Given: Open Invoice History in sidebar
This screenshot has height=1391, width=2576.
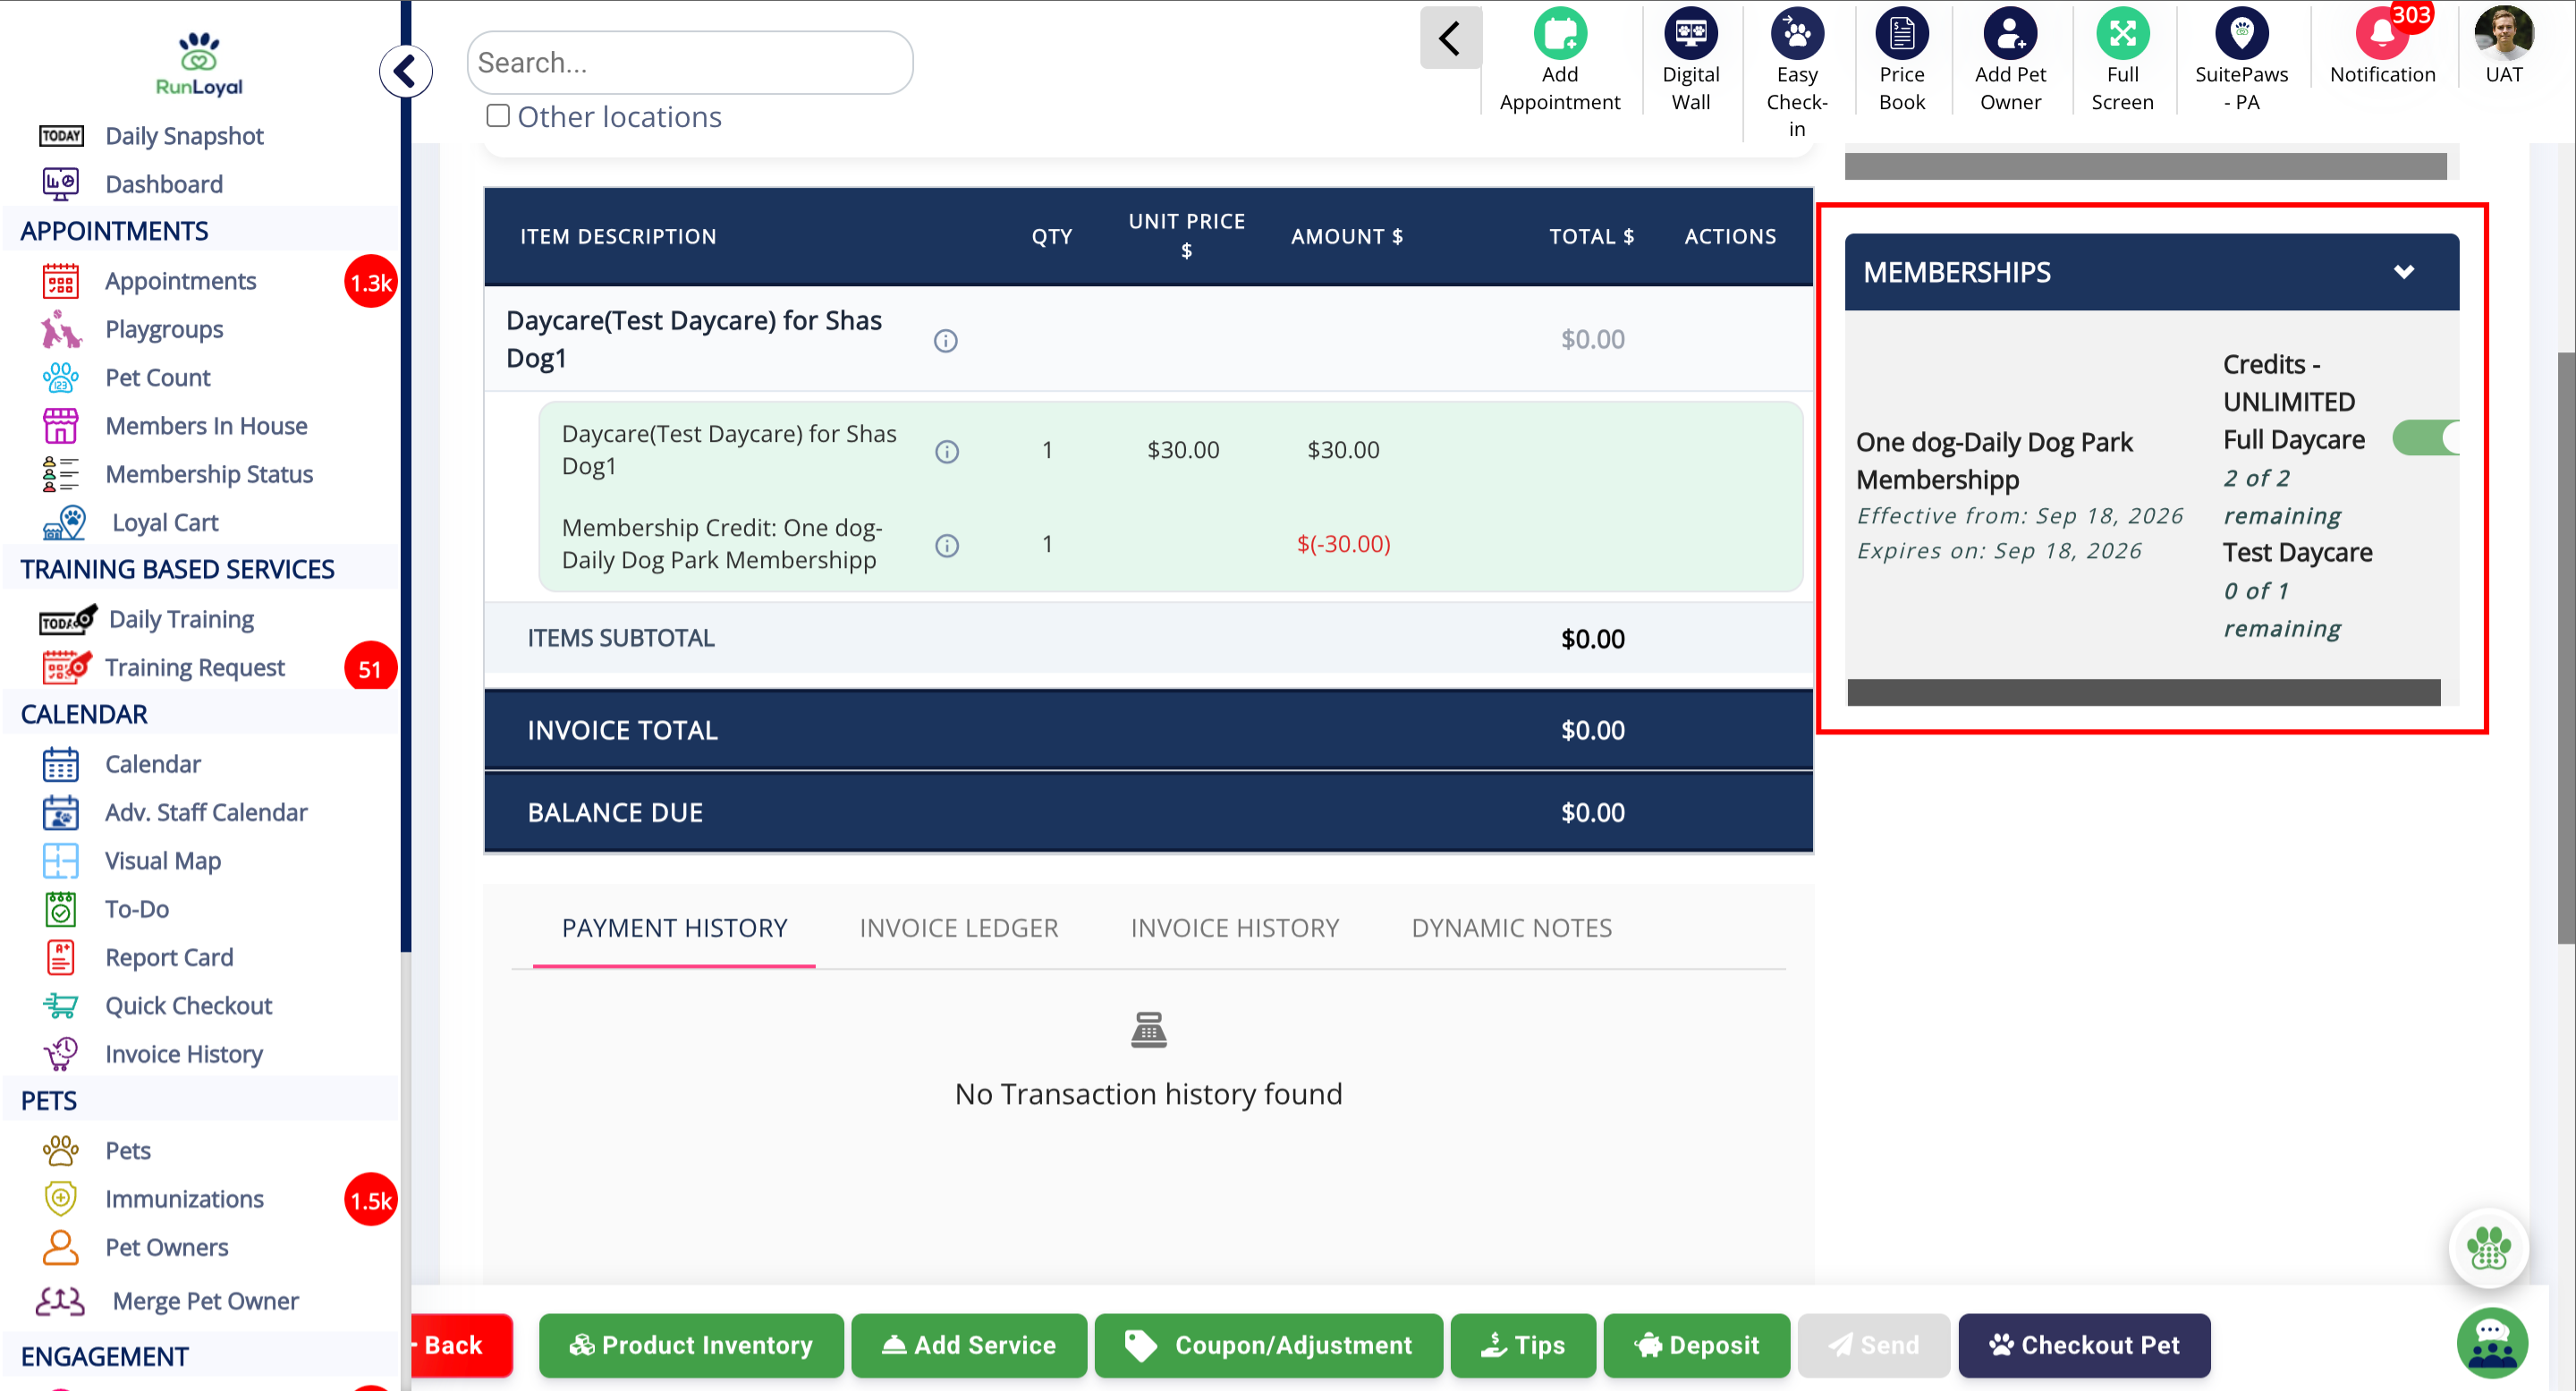Looking at the screenshot, I should (184, 1054).
